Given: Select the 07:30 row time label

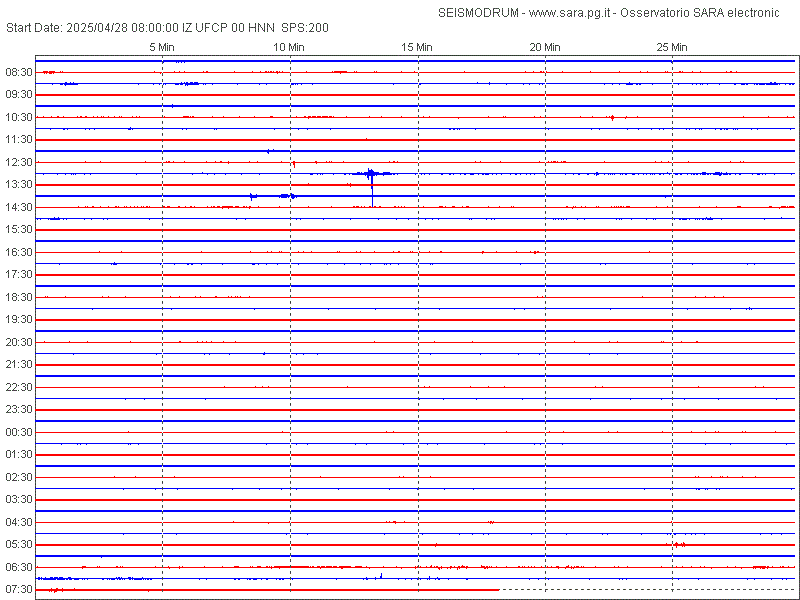Looking at the screenshot, I should (x=19, y=589).
